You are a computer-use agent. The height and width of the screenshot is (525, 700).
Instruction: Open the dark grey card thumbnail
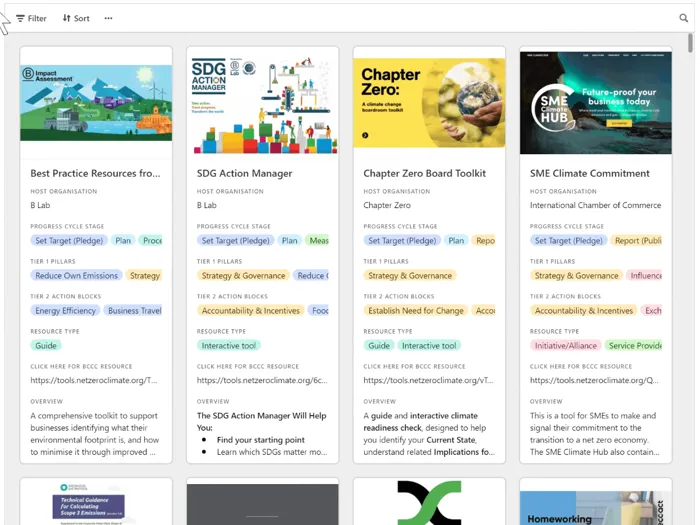[x=262, y=504]
